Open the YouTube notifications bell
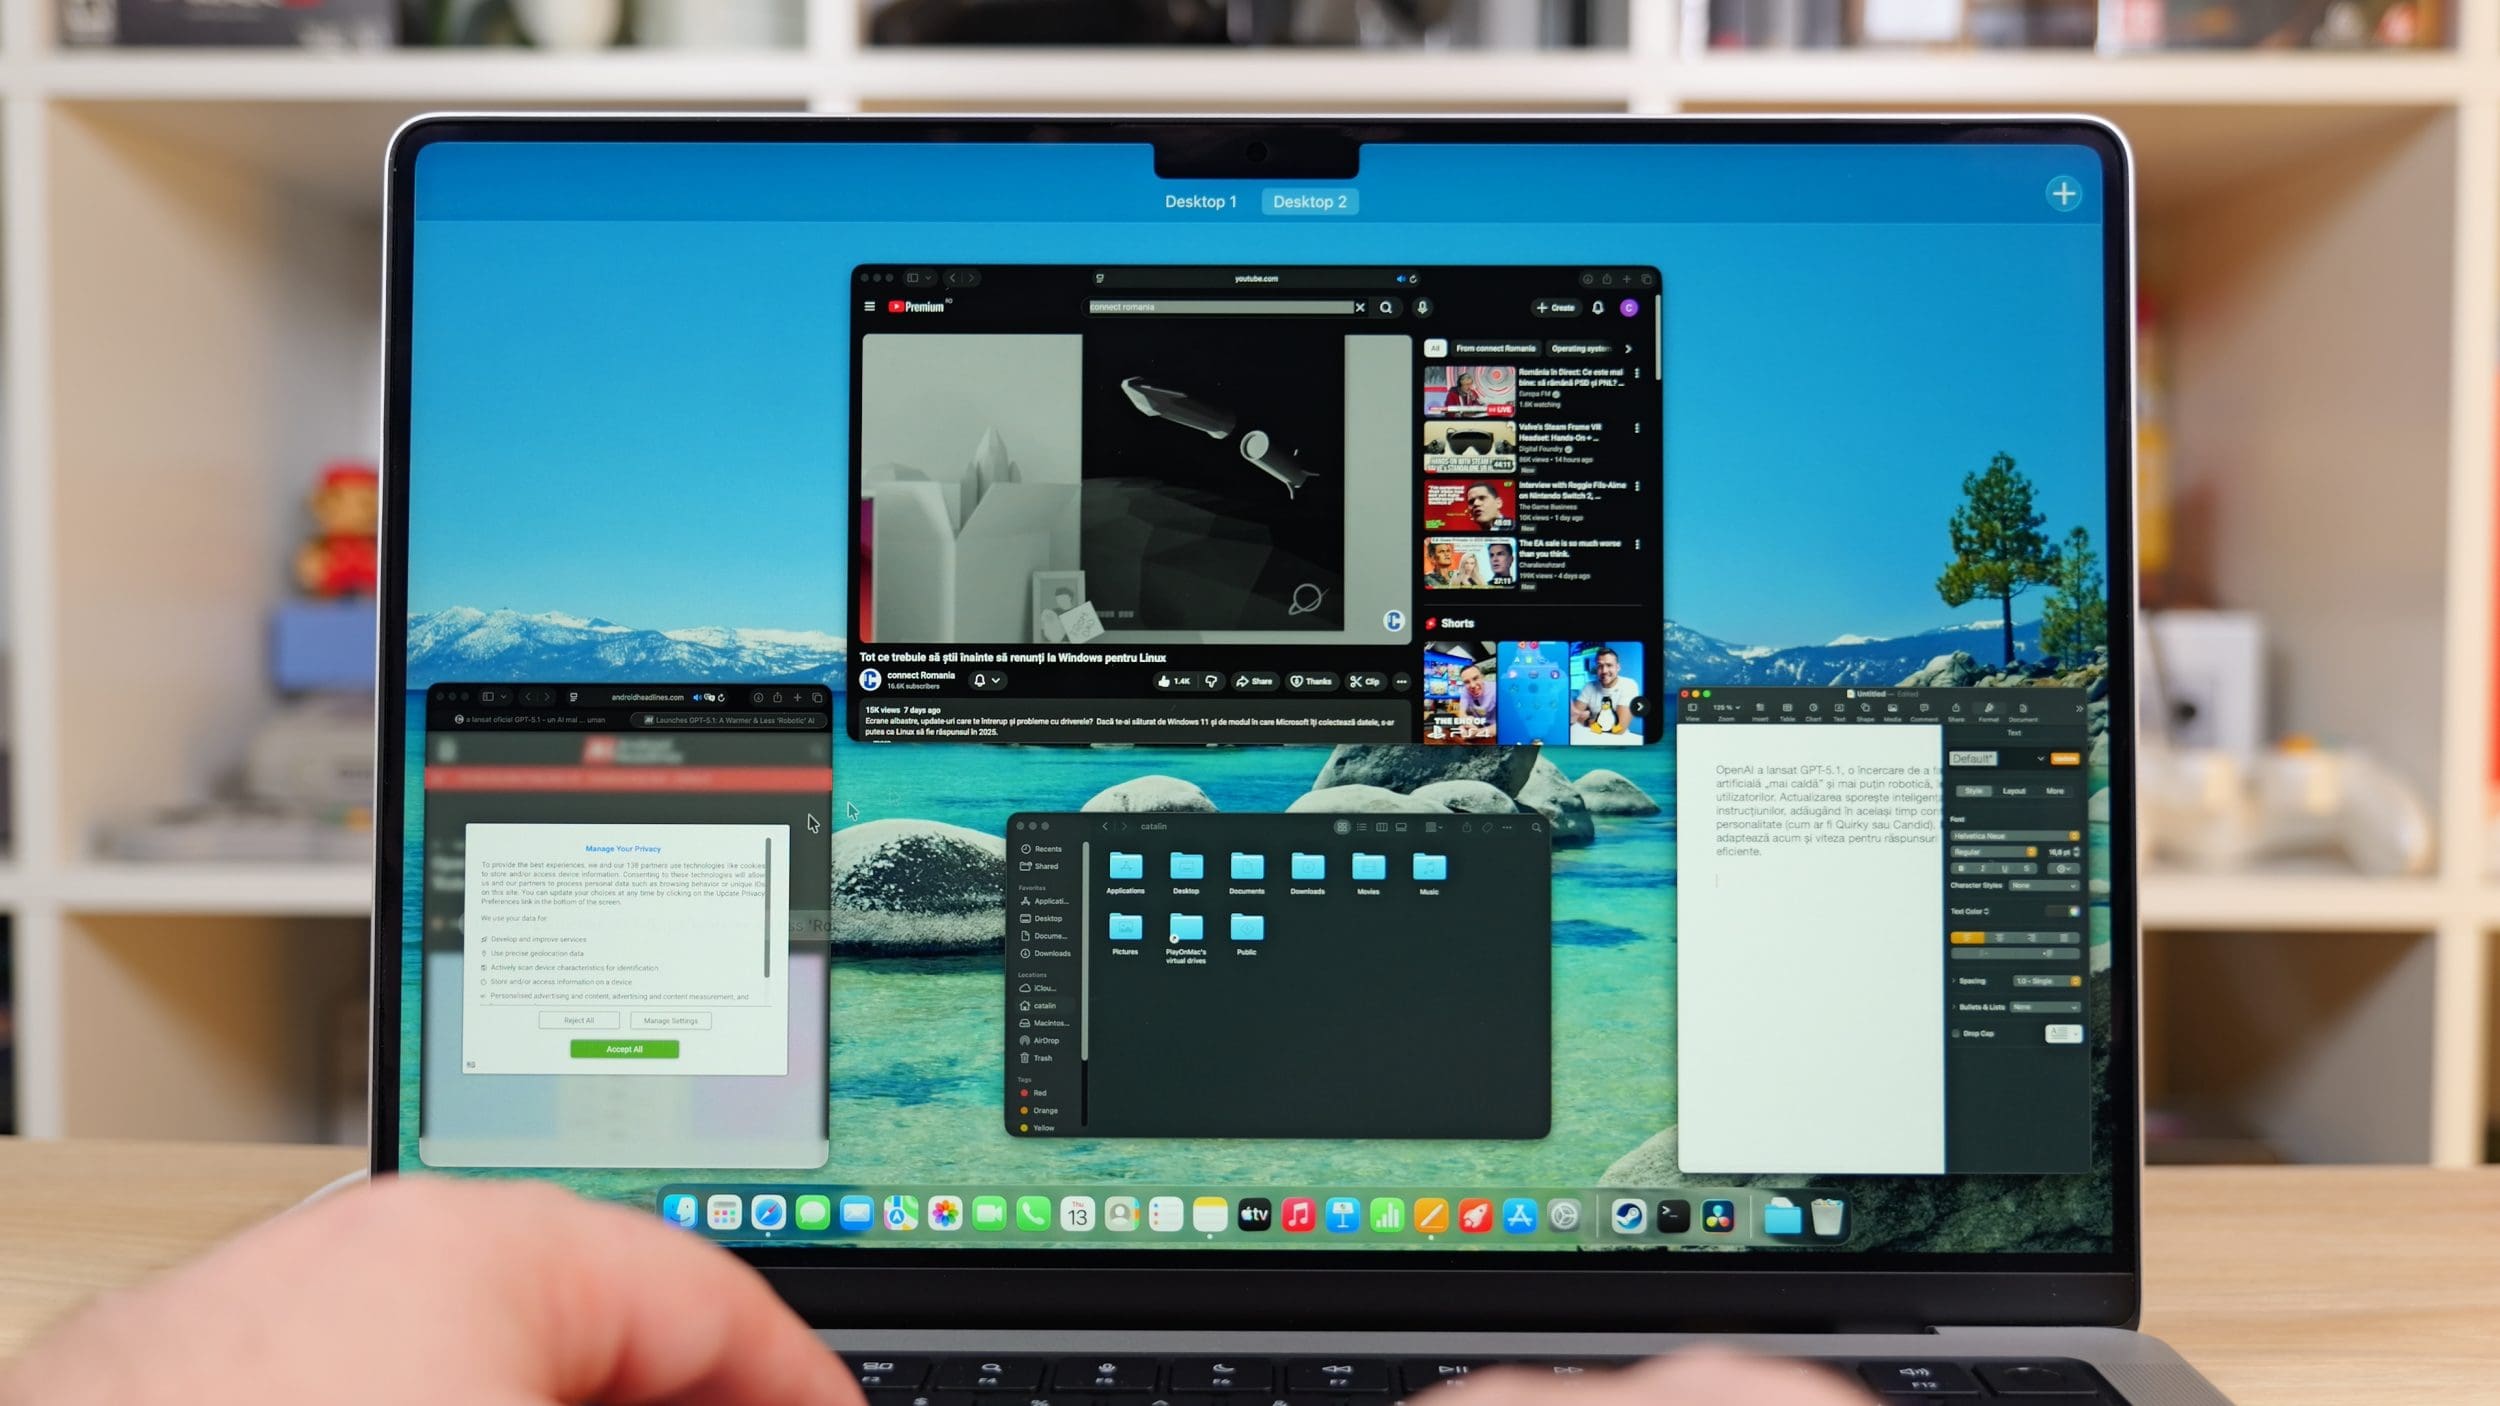 (1598, 308)
